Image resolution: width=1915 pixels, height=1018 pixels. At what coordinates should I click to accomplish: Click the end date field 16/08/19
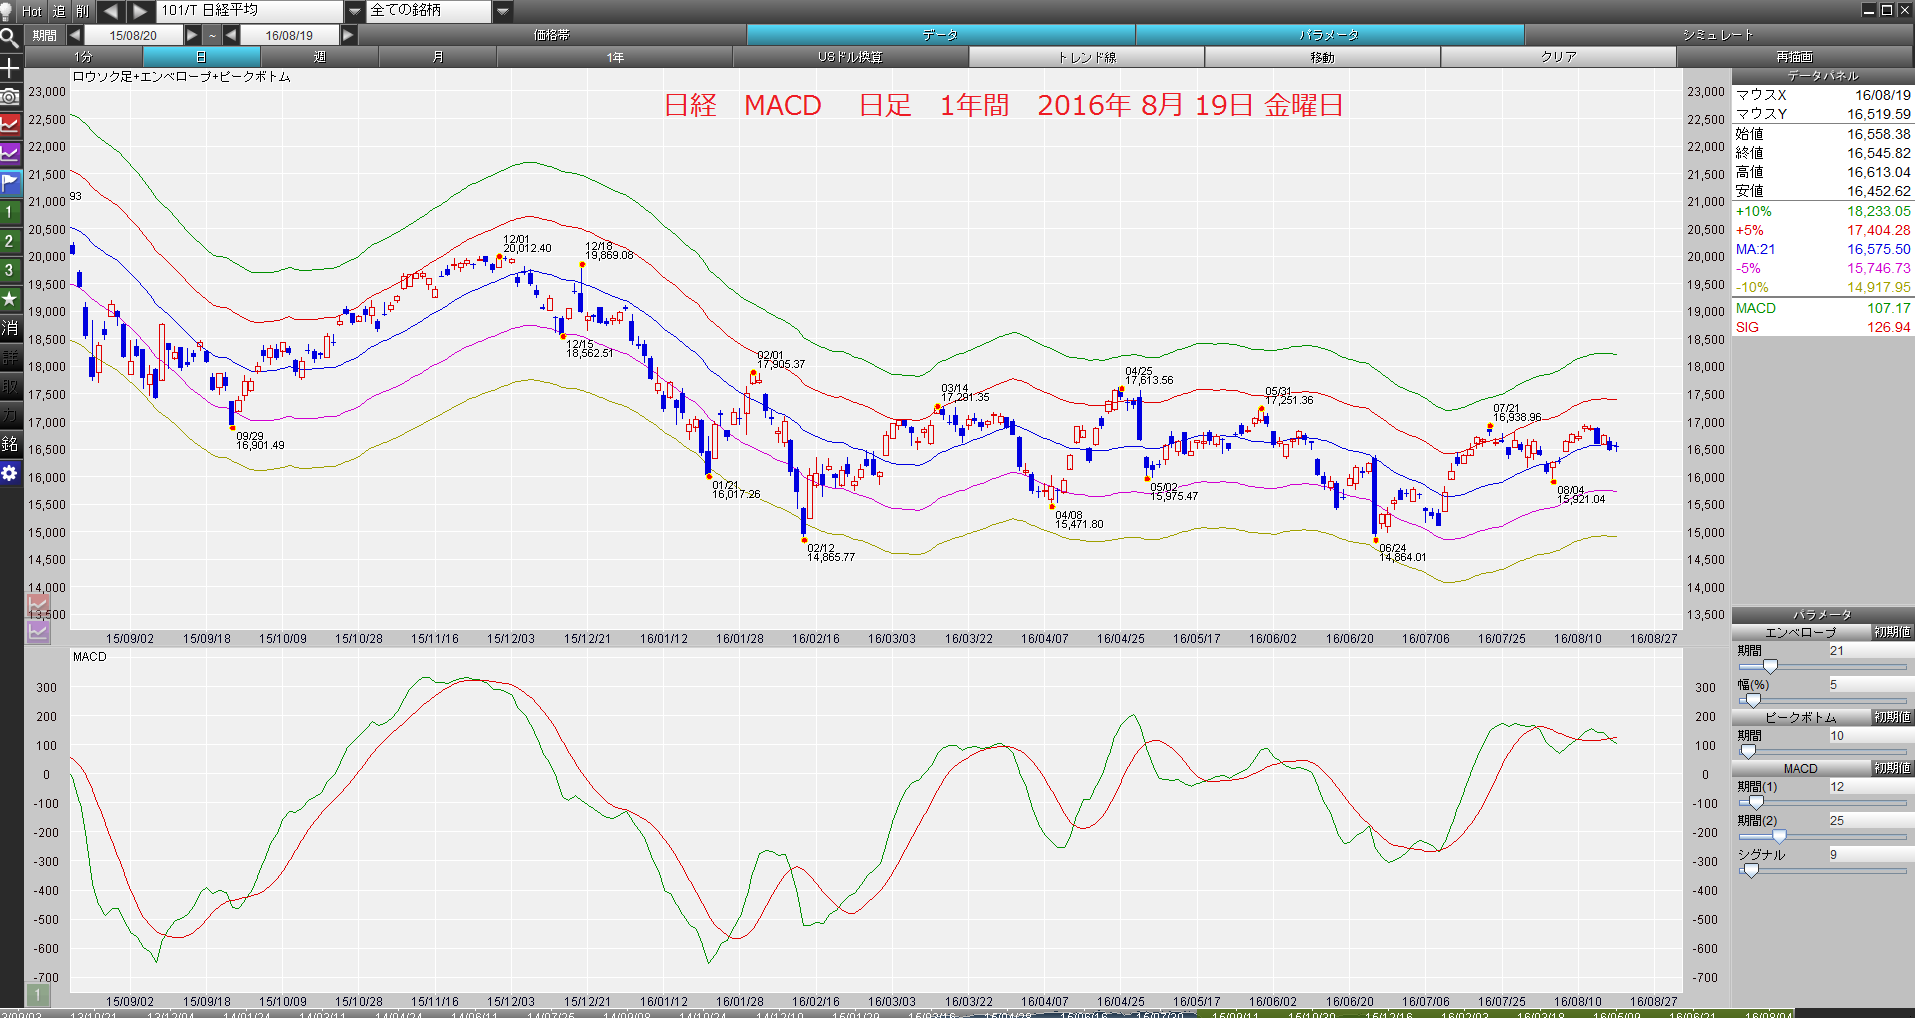[289, 35]
